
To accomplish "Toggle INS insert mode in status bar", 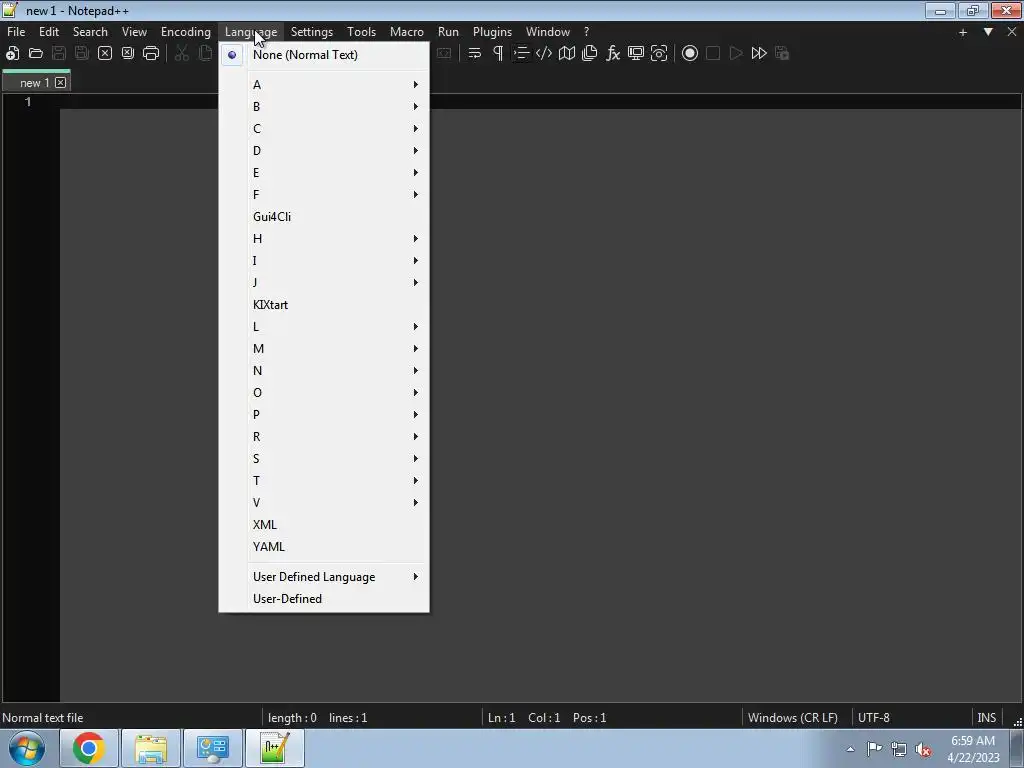I will pyautogui.click(x=986, y=718).
